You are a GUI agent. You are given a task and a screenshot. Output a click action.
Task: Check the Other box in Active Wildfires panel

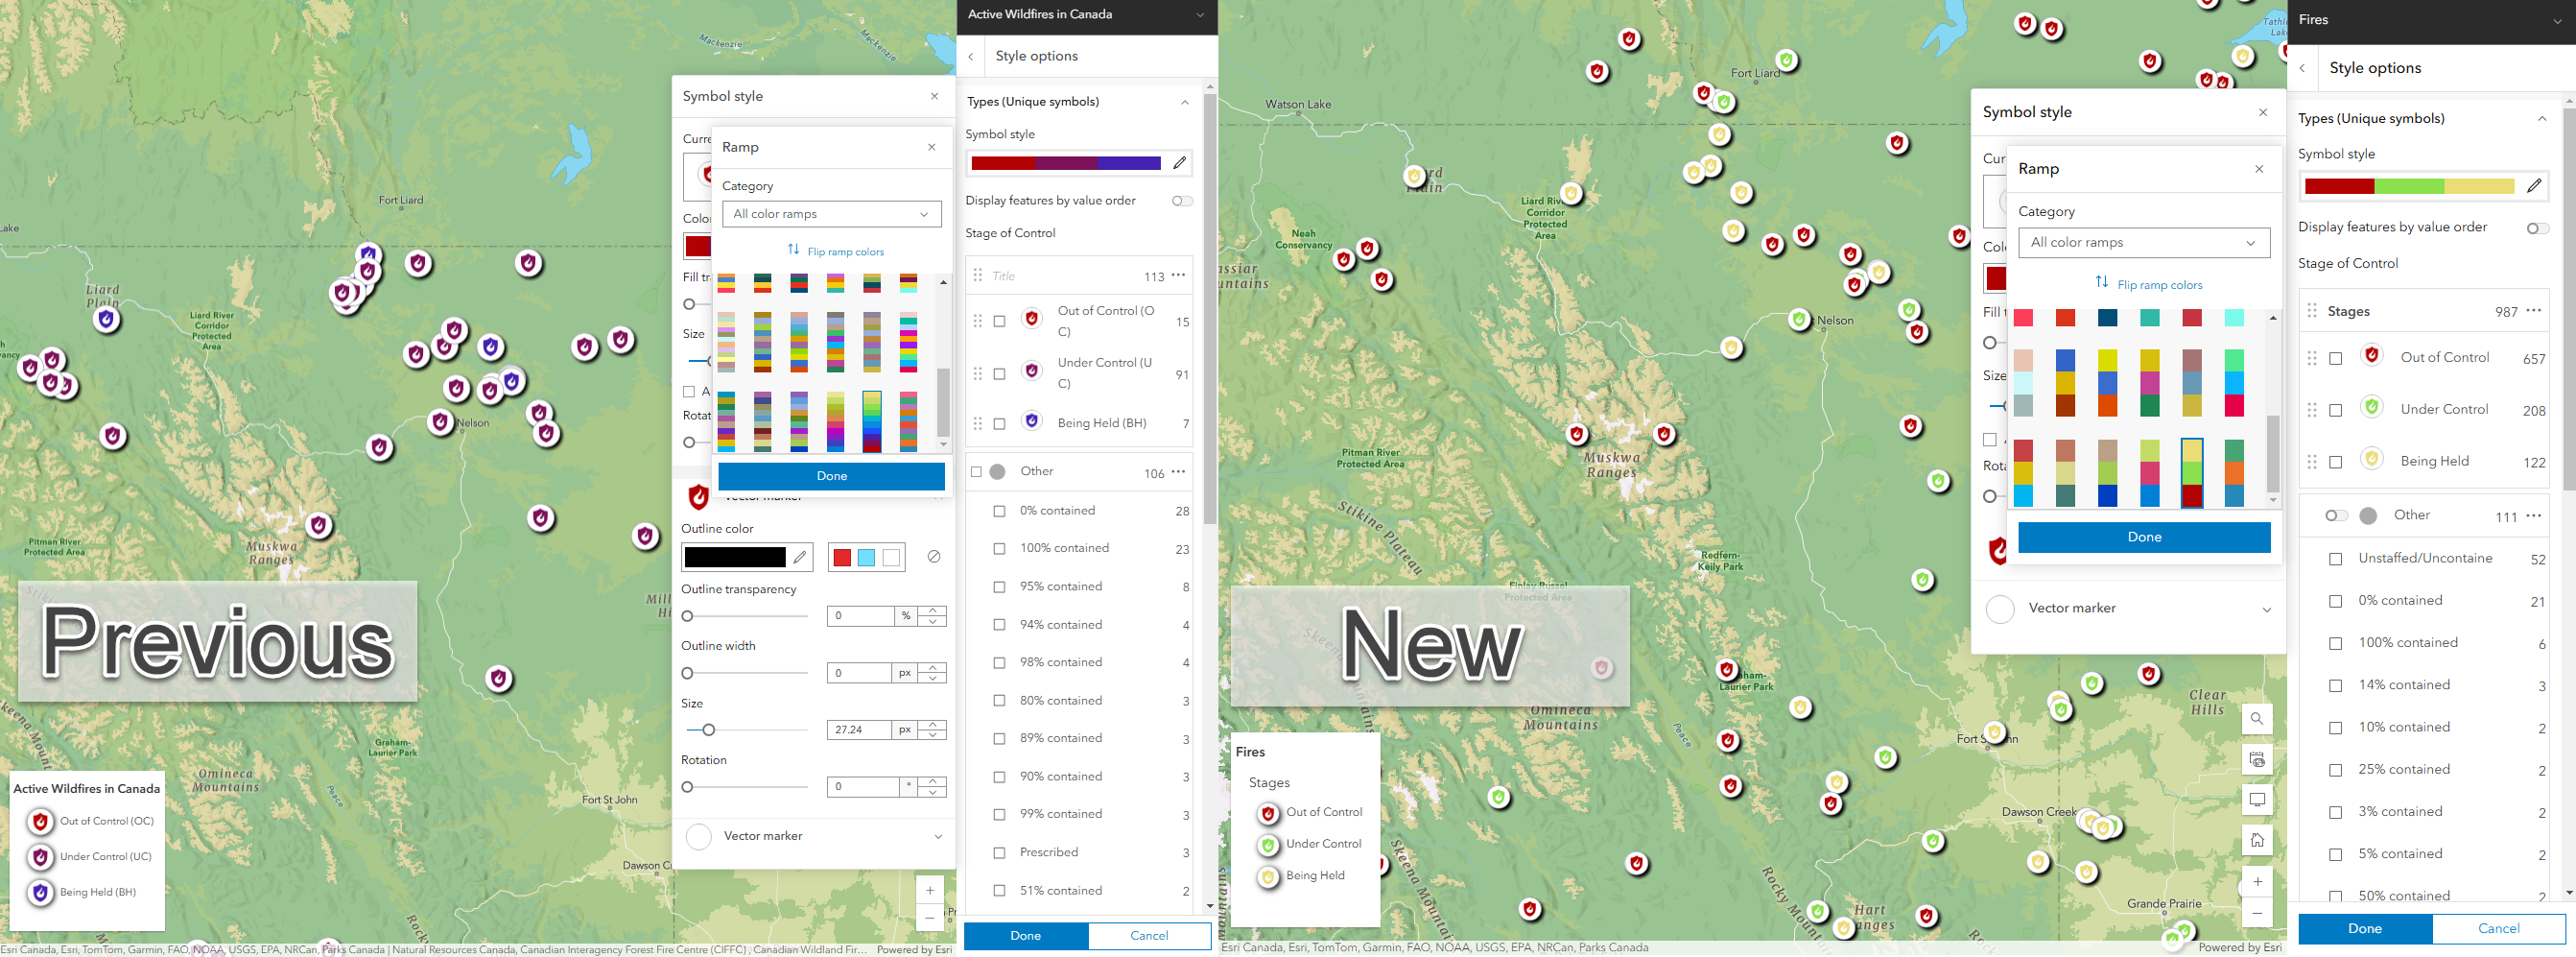(977, 472)
